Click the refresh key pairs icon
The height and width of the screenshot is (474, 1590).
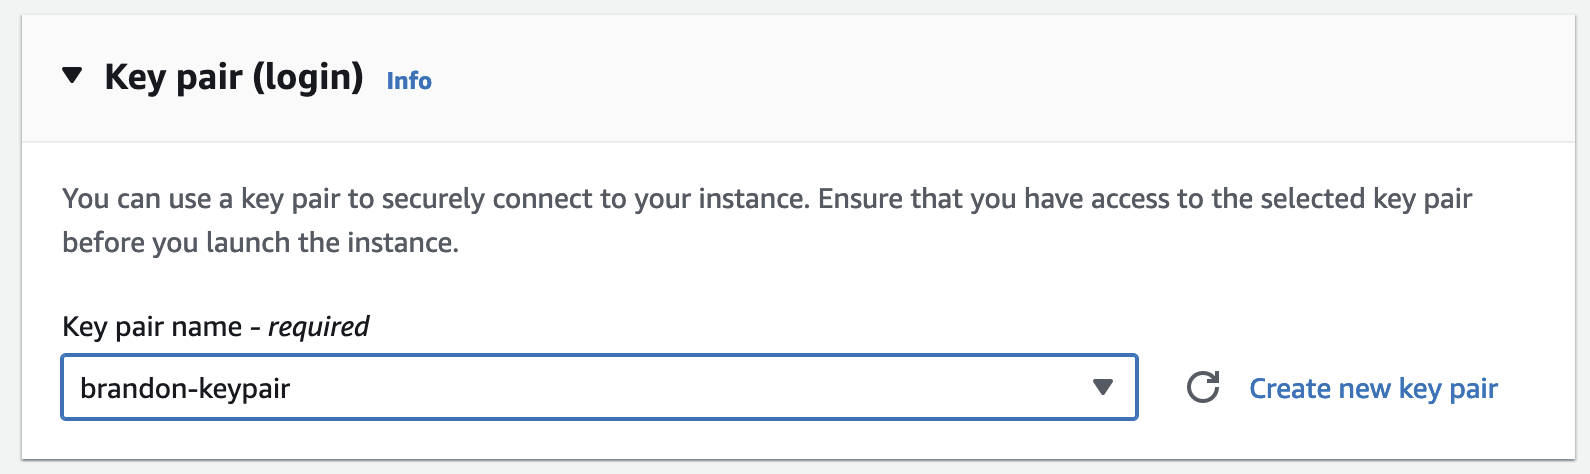tap(1203, 387)
